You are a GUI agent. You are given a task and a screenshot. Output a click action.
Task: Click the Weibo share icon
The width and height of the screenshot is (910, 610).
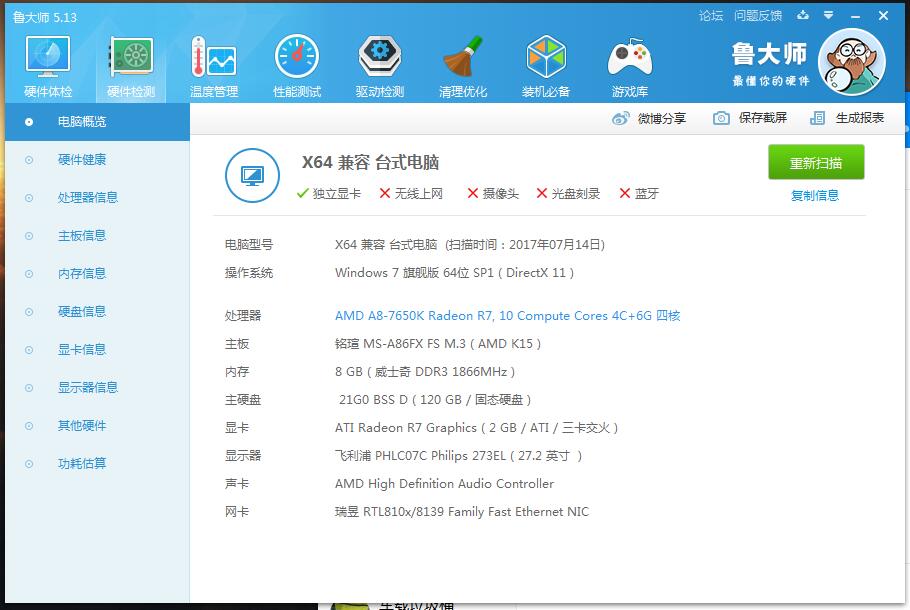(620, 118)
